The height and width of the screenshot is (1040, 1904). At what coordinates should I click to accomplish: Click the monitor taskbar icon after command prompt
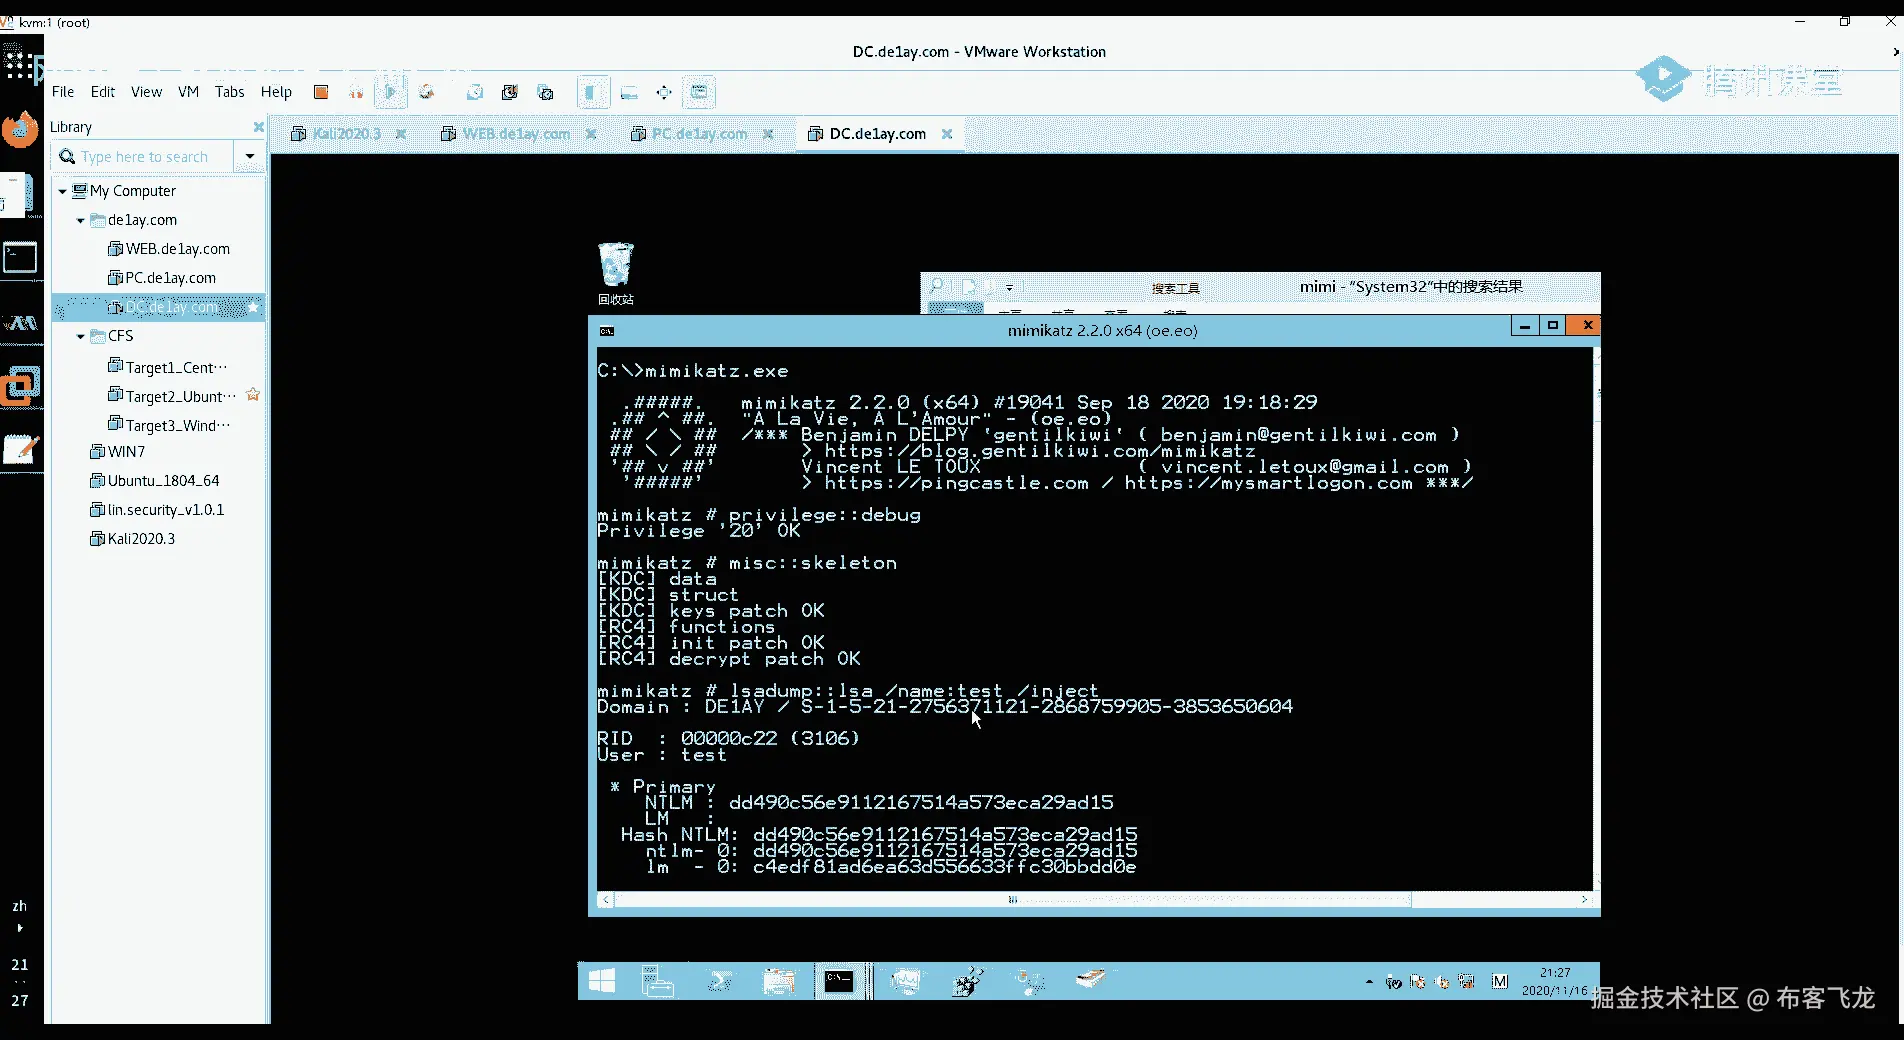[x=907, y=982]
